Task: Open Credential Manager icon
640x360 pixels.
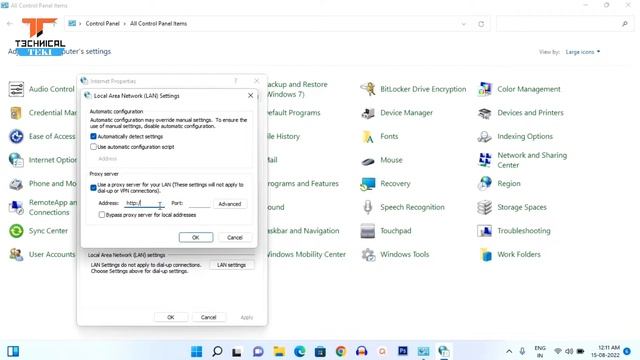Action: coord(16,113)
